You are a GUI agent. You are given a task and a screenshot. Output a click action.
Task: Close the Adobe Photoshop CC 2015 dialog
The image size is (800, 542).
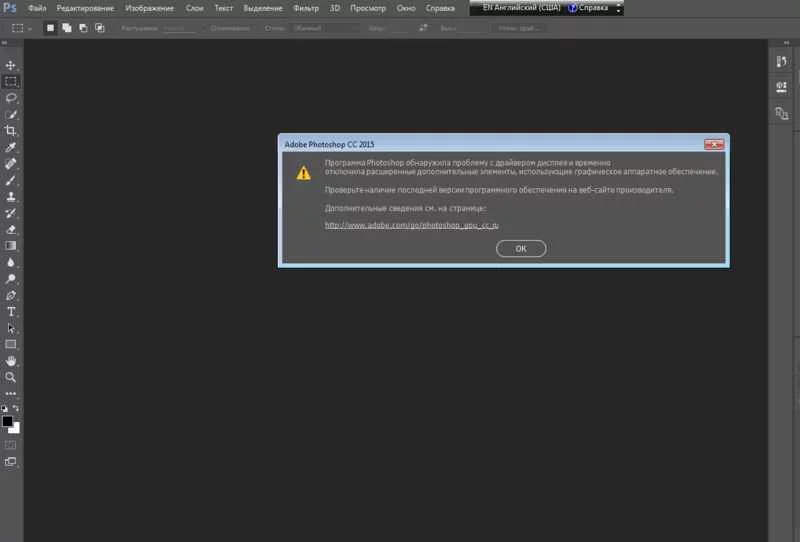[x=714, y=144]
